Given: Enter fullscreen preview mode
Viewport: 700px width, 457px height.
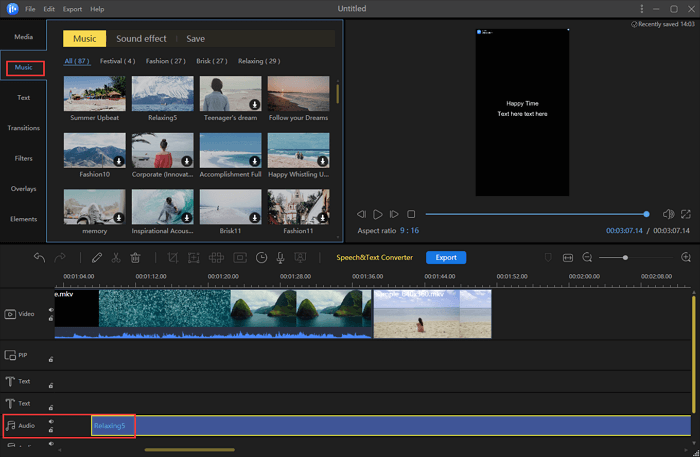Looking at the screenshot, I should [x=685, y=214].
